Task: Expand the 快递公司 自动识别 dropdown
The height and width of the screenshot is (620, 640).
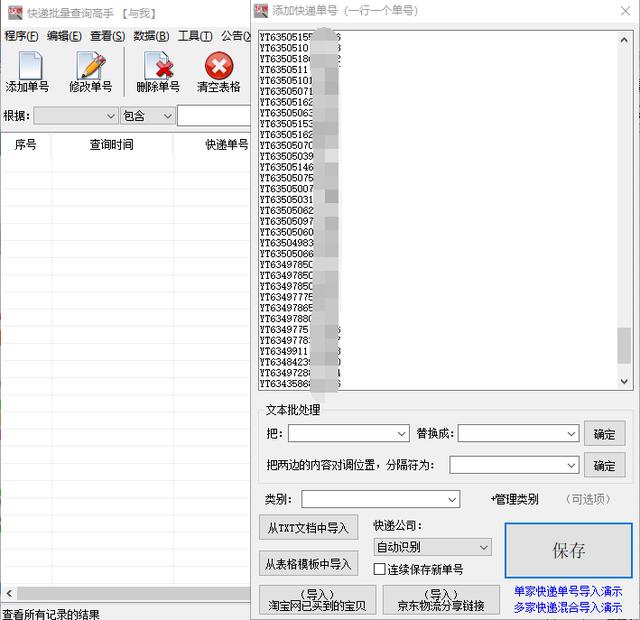Action: [x=484, y=547]
